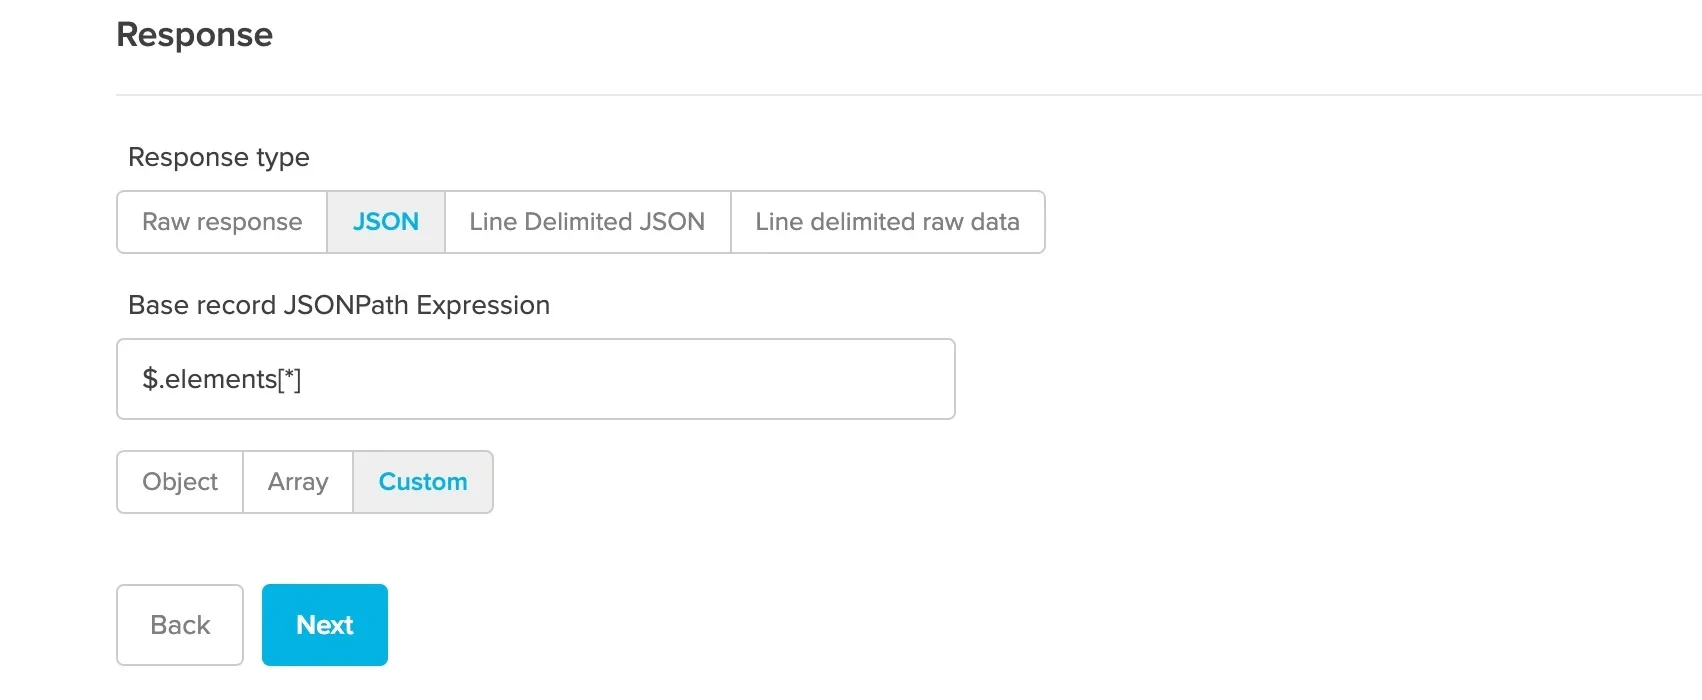Choose Array in the record selector
Screen dimensions: 1702x700
(297, 482)
